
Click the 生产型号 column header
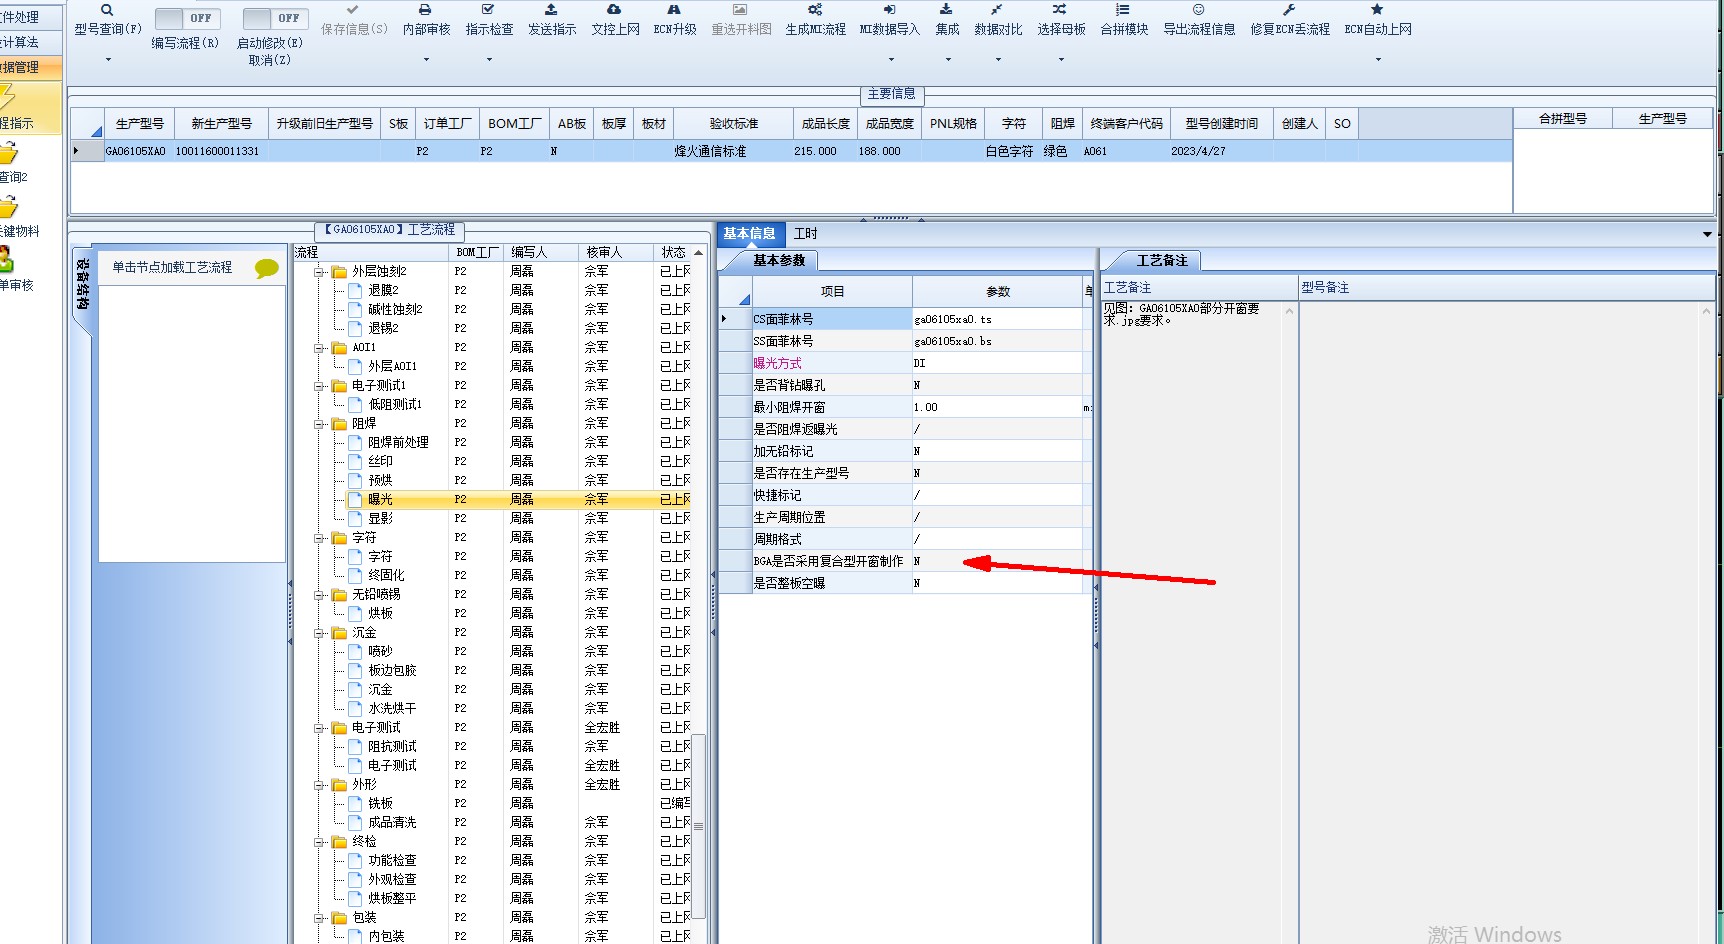tap(139, 124)
